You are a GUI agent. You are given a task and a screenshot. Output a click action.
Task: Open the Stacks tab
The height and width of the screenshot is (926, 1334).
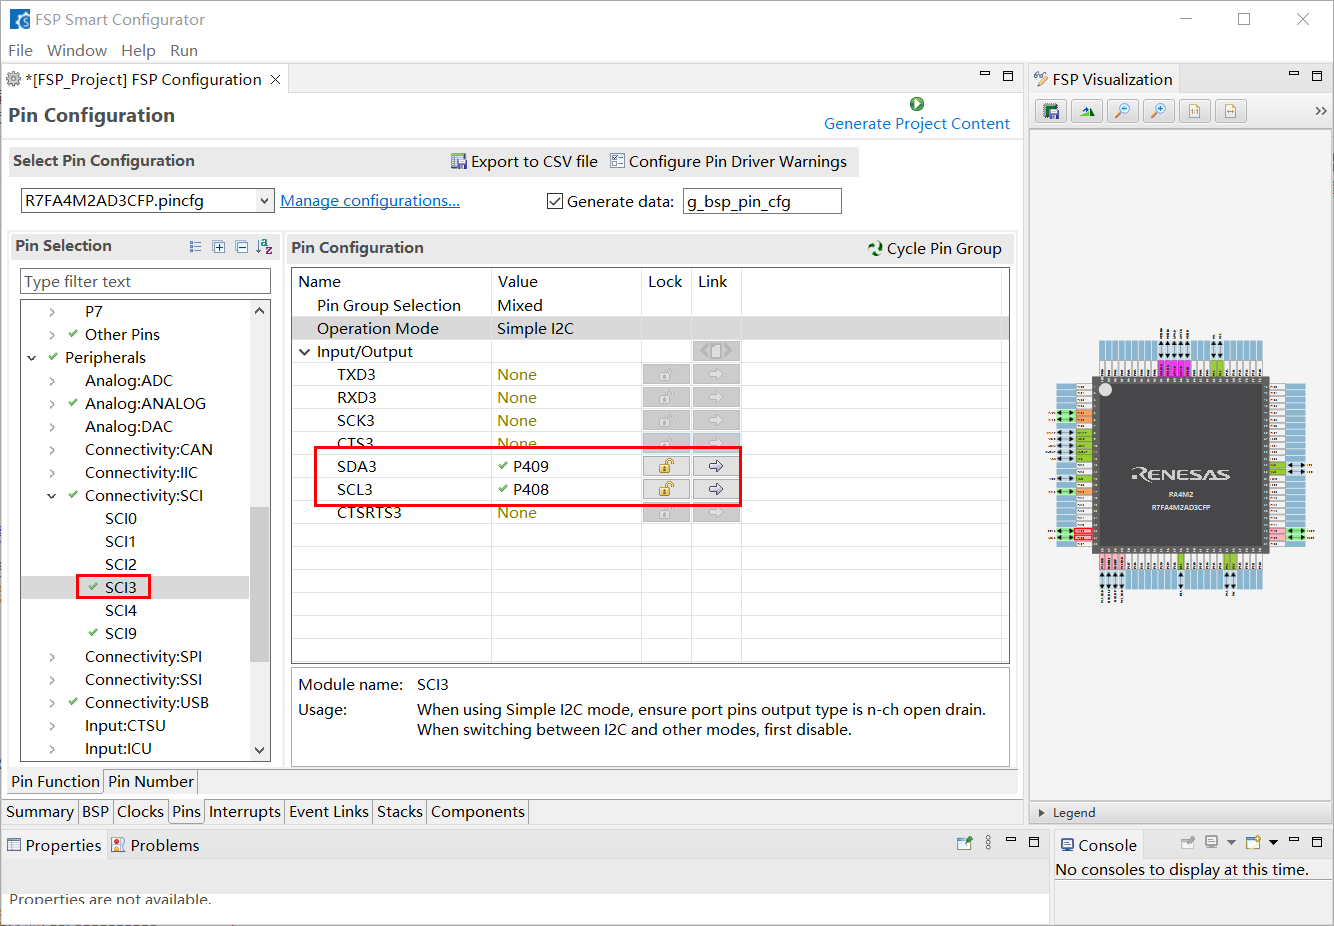click(400, 812)
